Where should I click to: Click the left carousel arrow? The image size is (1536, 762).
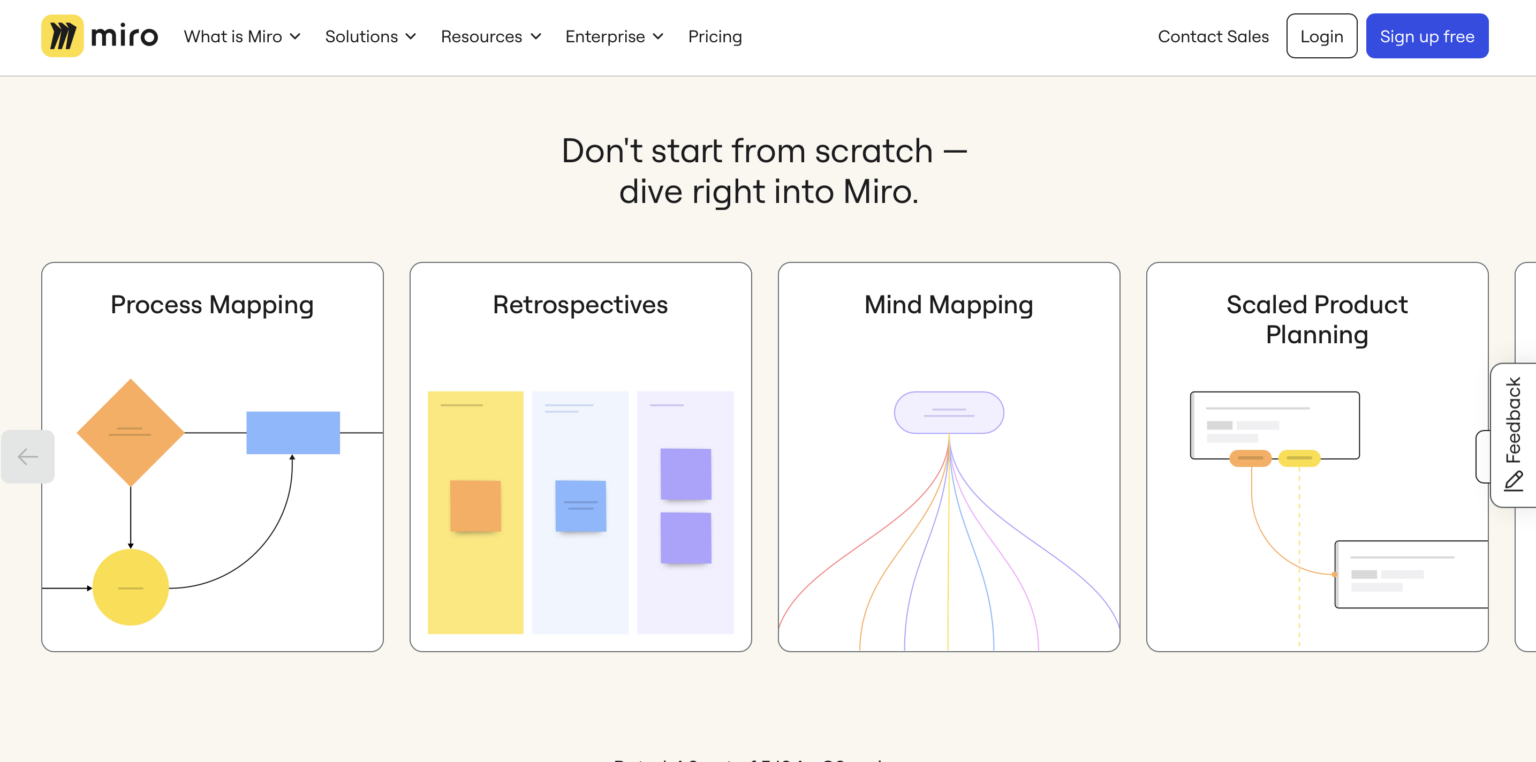point(27,456)
